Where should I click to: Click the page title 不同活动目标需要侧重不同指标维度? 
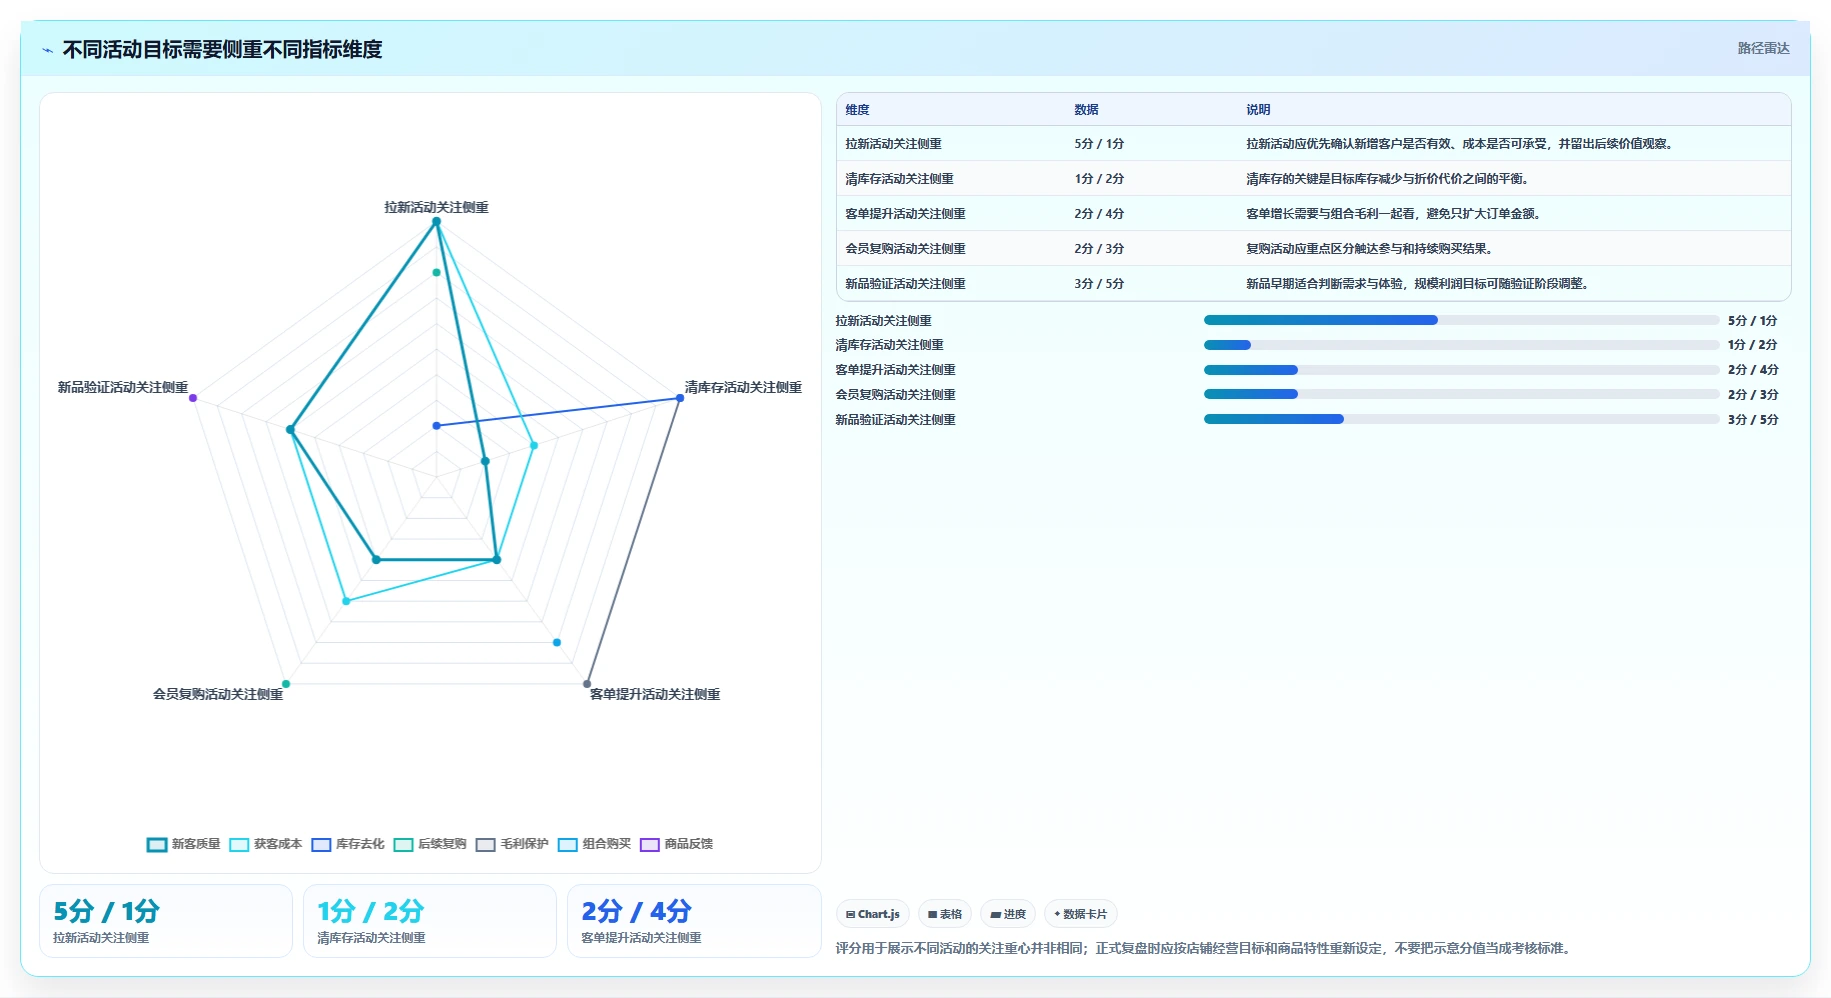[222, 49]
